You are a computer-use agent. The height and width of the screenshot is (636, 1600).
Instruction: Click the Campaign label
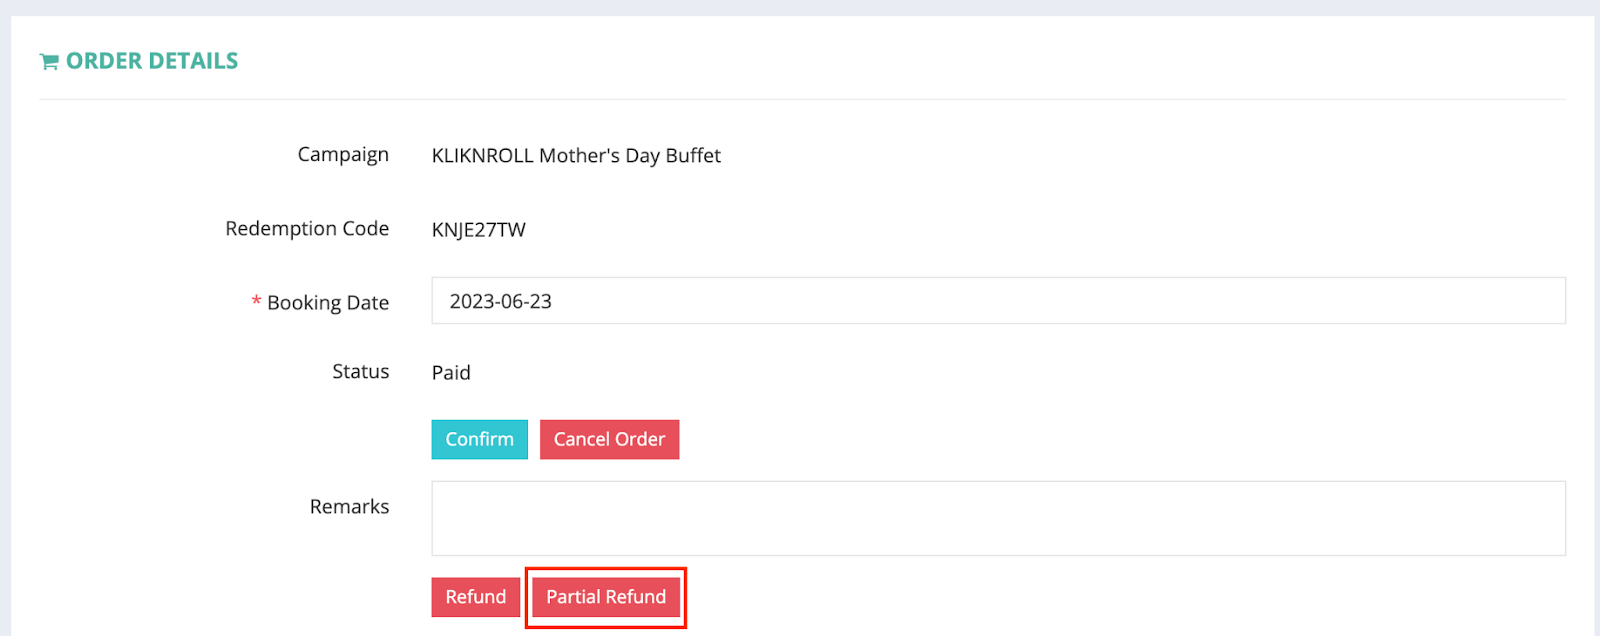tap(343, 155)
